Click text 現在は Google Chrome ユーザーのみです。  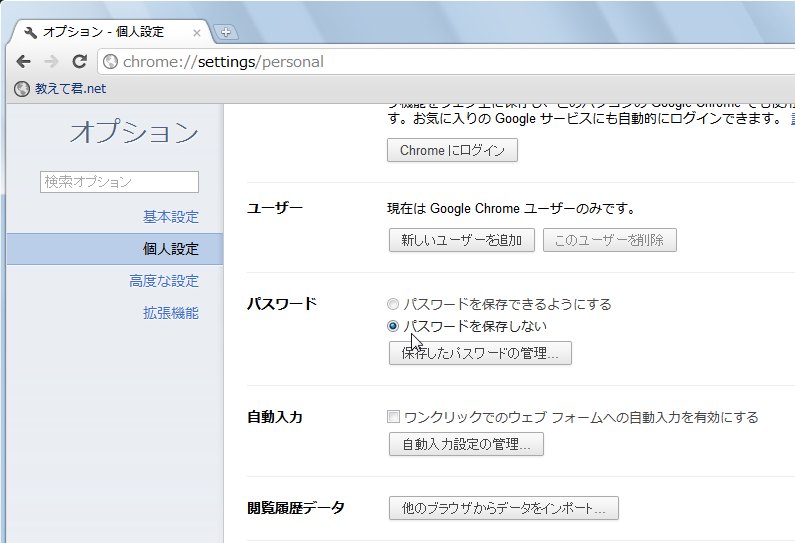(x=511, y=208)
